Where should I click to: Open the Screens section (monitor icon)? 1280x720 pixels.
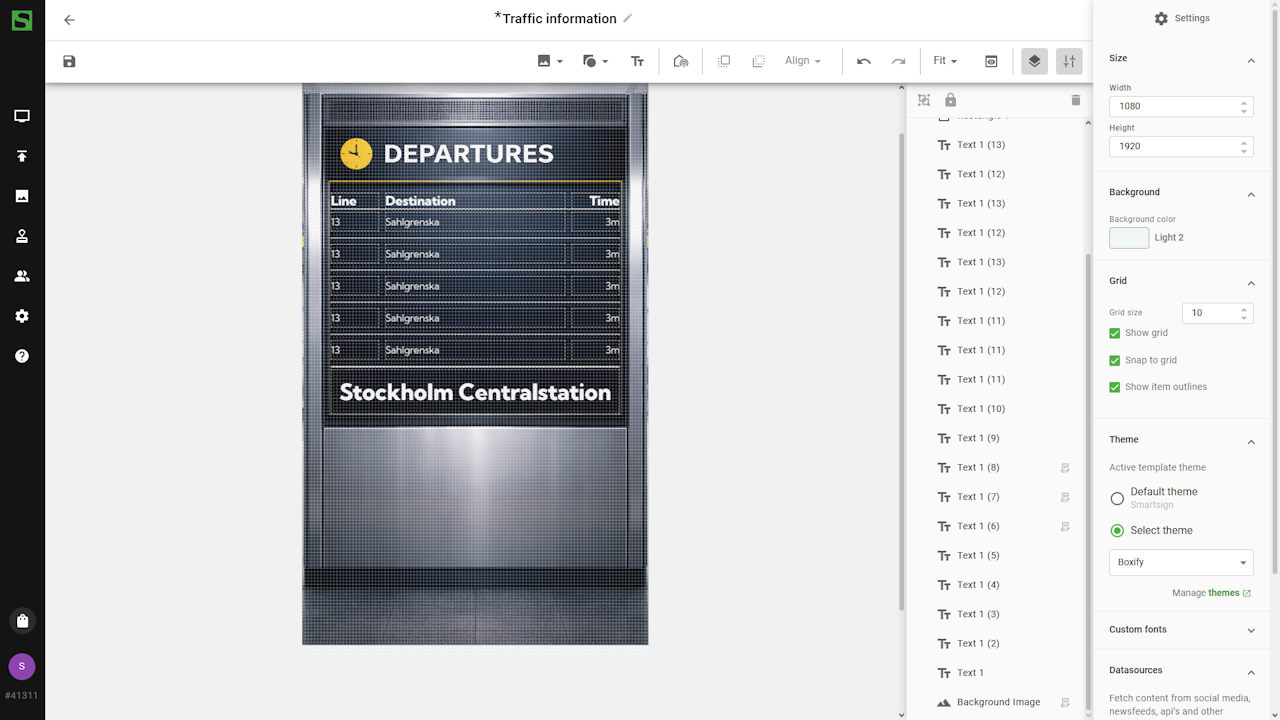(x=22, y=116)
